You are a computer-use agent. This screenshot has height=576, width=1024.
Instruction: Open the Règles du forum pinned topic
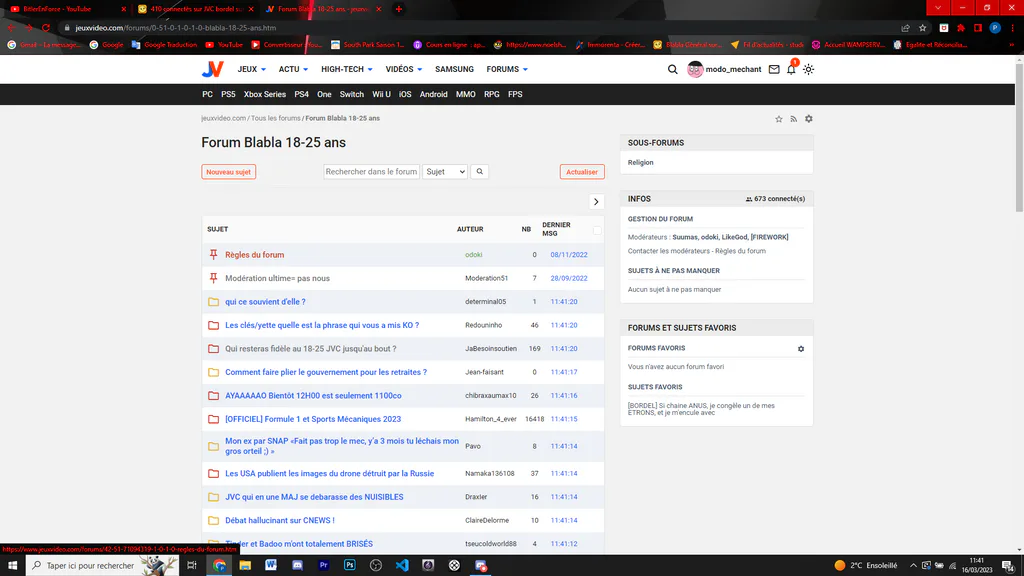[x=255, y=255]
